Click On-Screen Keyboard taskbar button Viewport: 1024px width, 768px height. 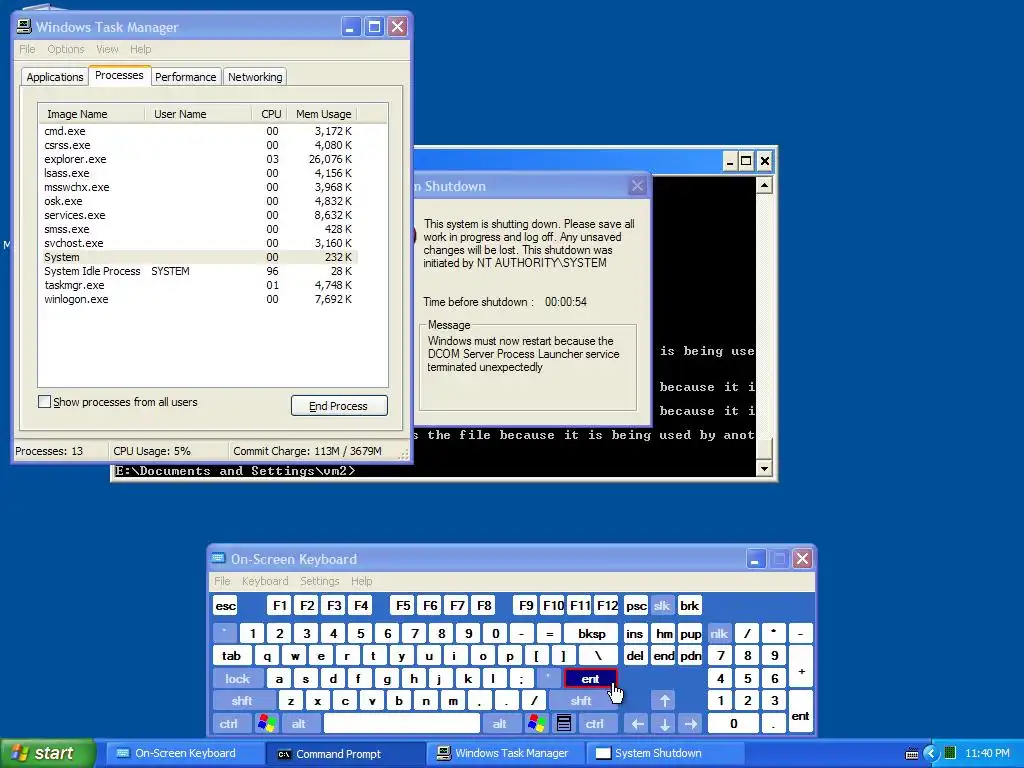coord(185,754)
